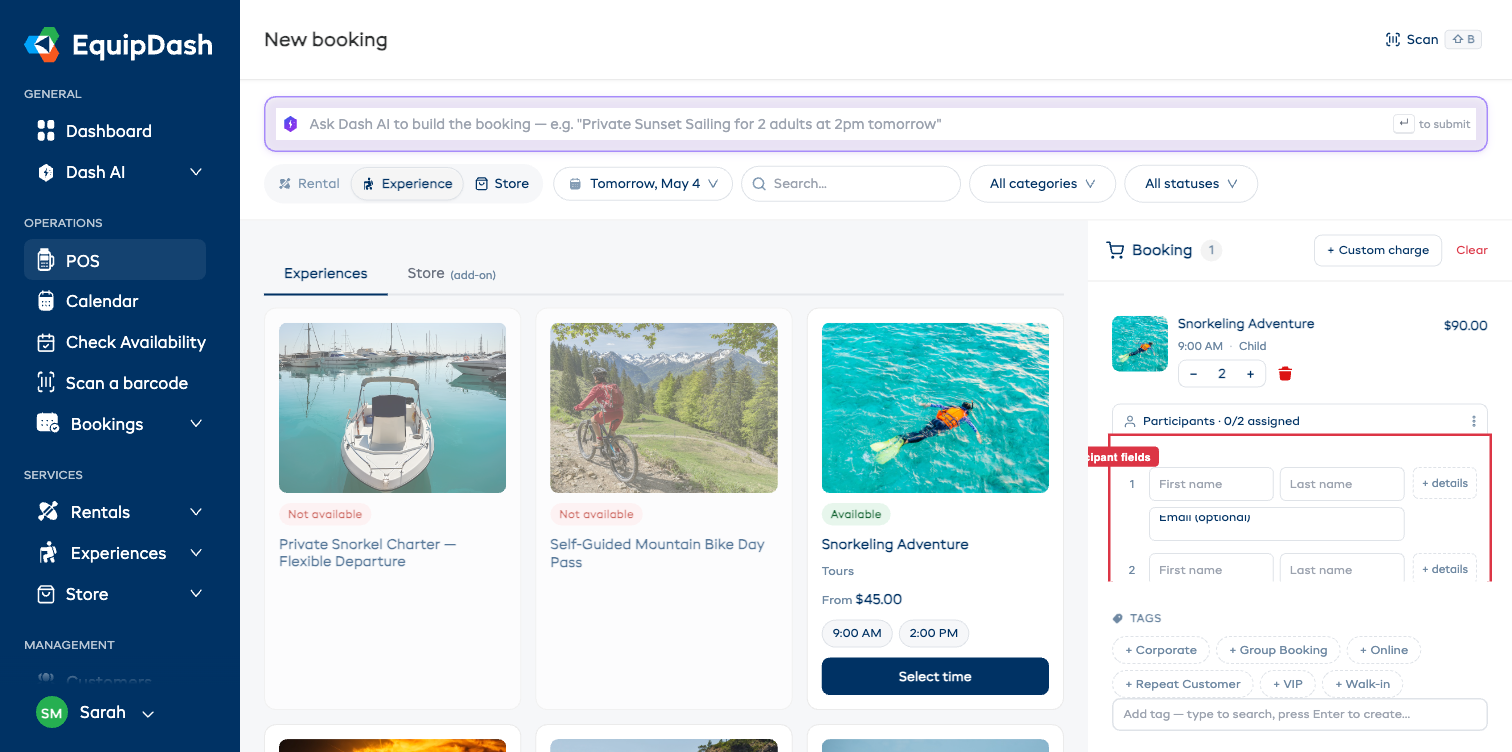Click the Dash AI icon in prompt bar
This screenshot has width=1512, height=752.
[x=291, y=124]
